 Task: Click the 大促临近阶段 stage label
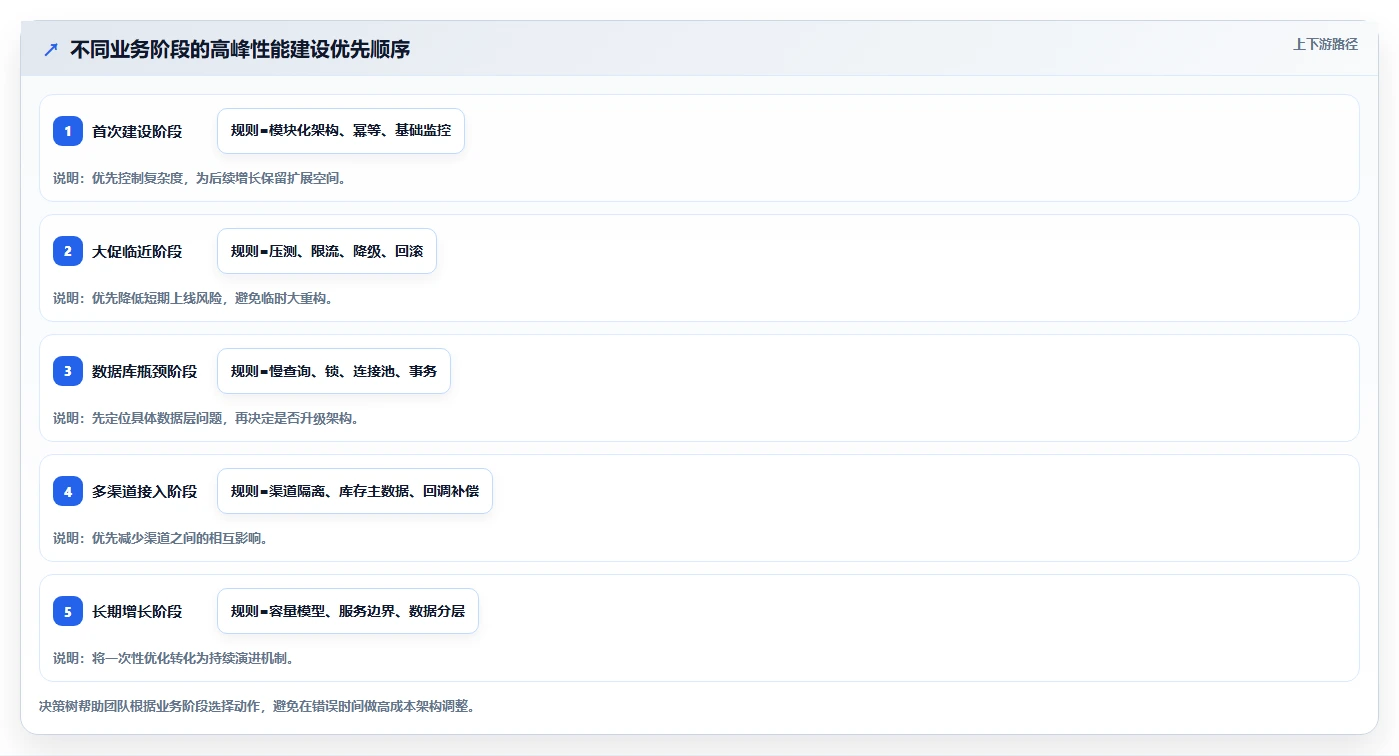click(x=137, y=251)
